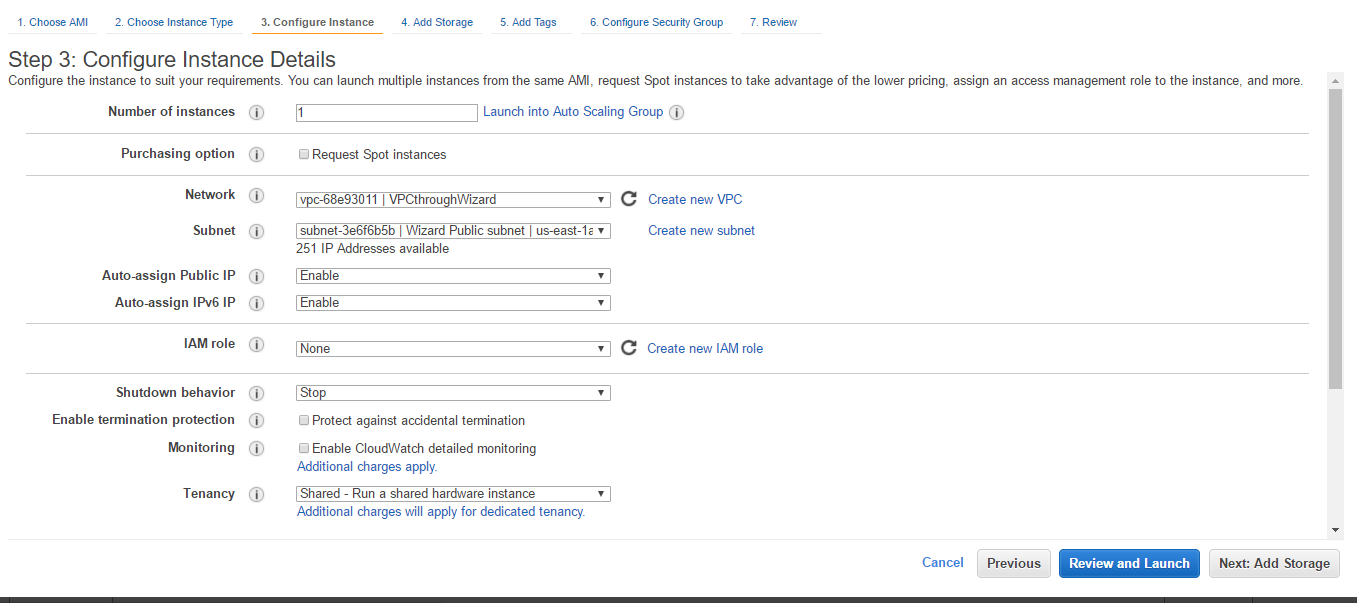Screen dimensions: 1357x603
Task: Click the info icon next to Monitoring
Action: (256, 449)
